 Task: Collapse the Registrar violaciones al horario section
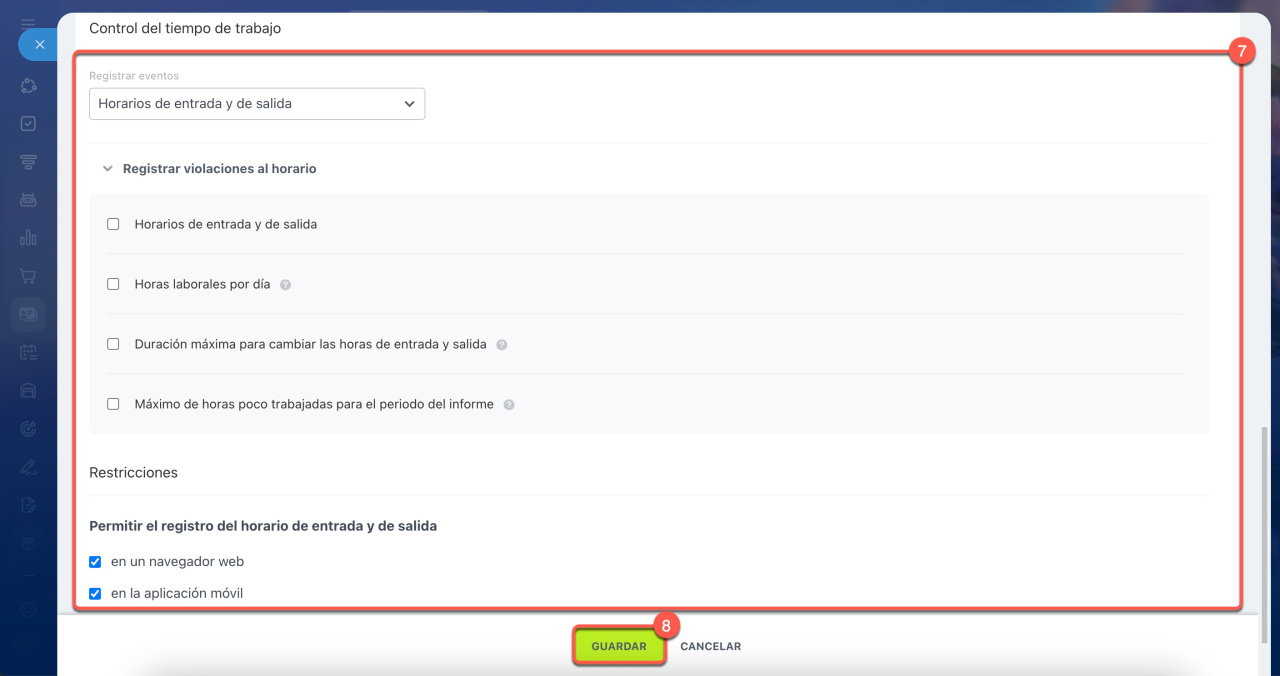coord(108,170)
